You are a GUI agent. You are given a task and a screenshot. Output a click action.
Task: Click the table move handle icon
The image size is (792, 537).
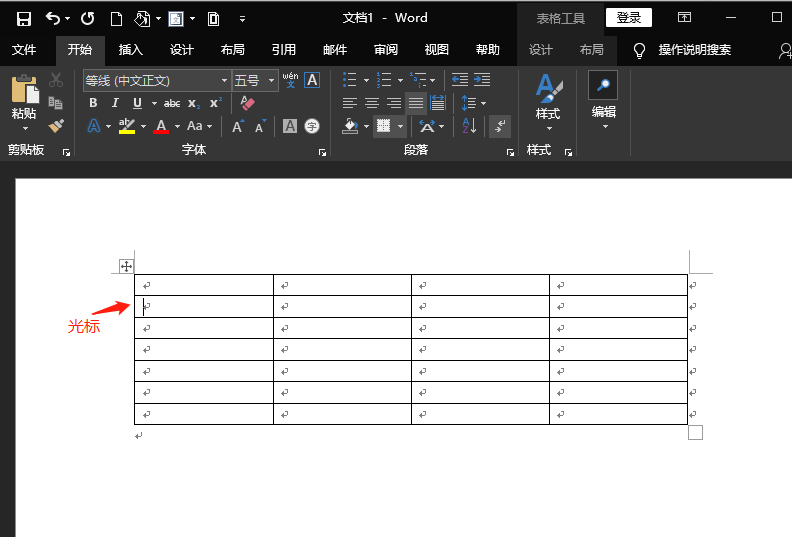(126, 266)
